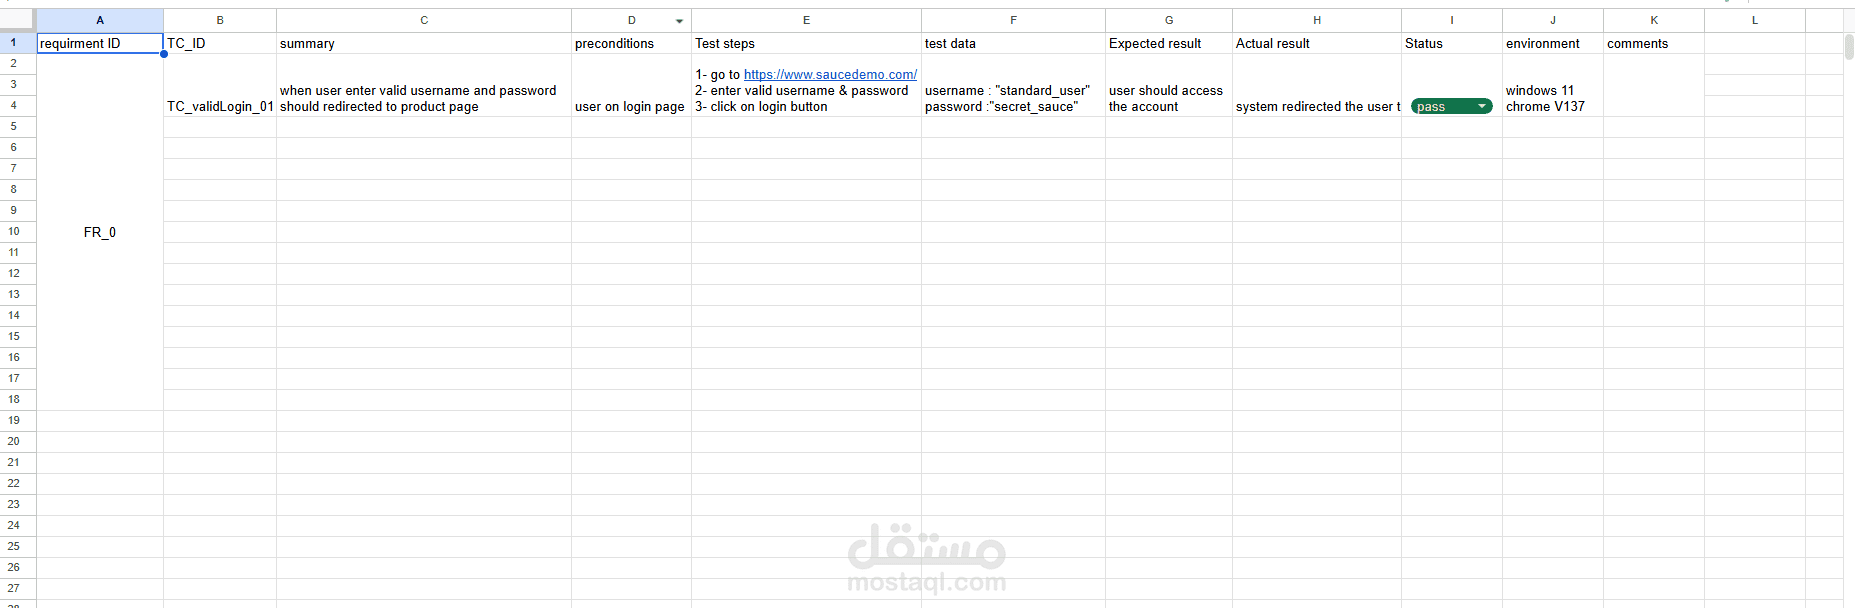Screen dimensions: 1855x608
Task: Select column B header
Action: coord(220,20)
